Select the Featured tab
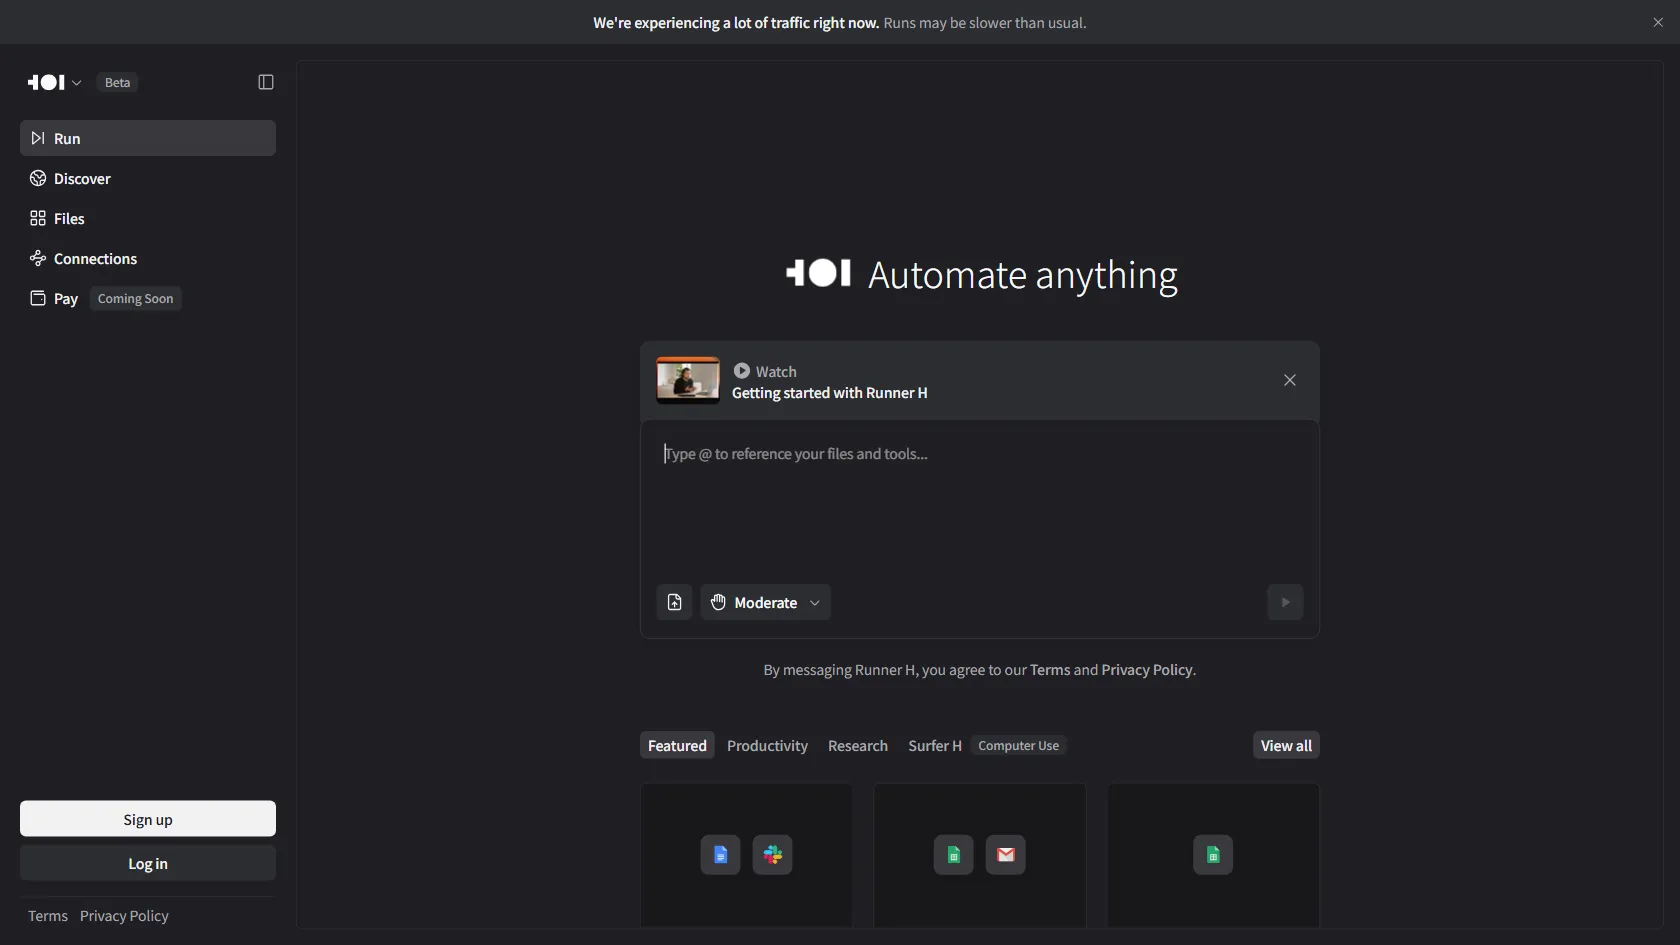The image size is (1680, 945). coord(677,745)
